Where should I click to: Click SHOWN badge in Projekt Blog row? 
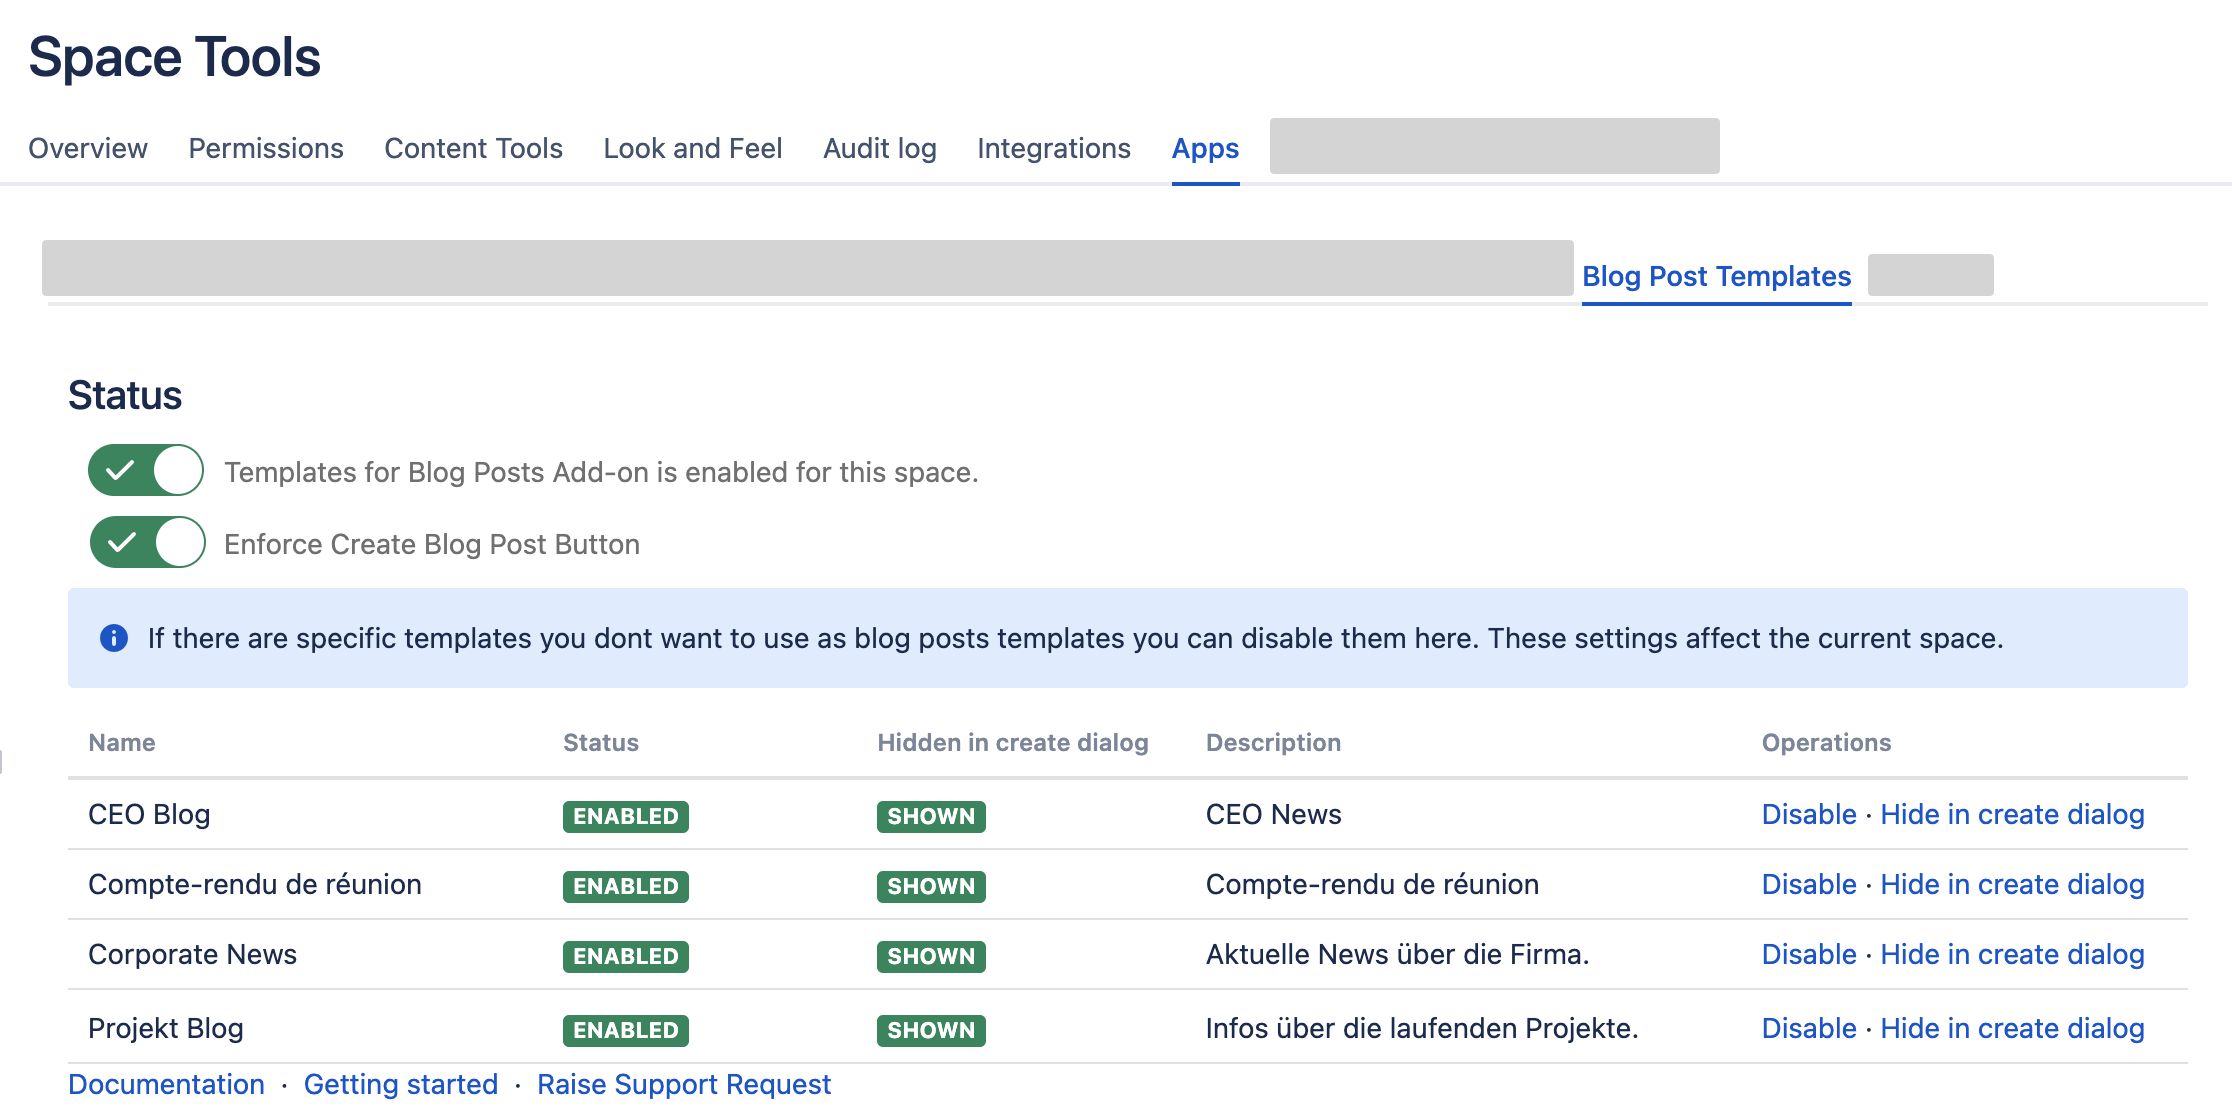pyautogui.click(x=930, y=1030)
